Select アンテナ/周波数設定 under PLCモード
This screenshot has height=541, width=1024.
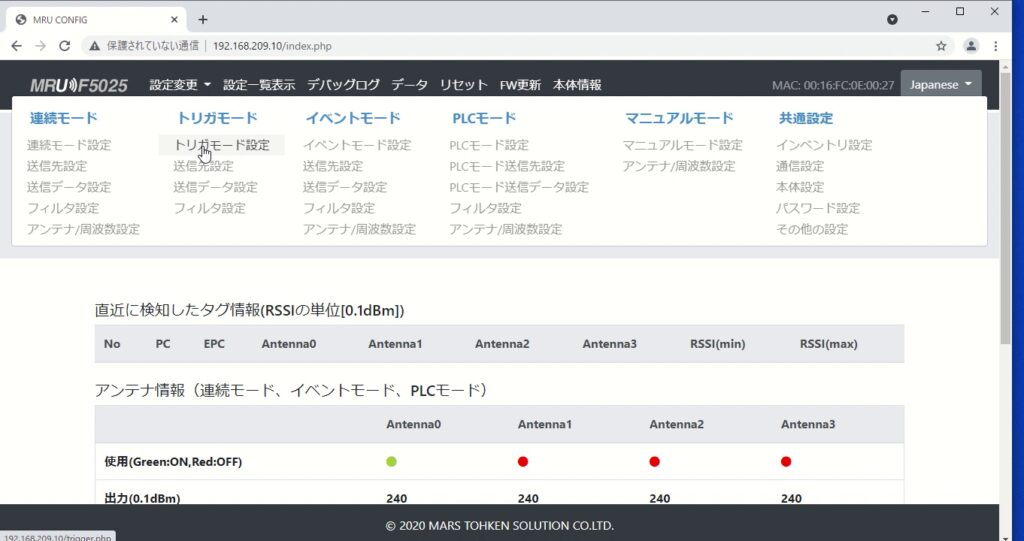coord(505,229)
